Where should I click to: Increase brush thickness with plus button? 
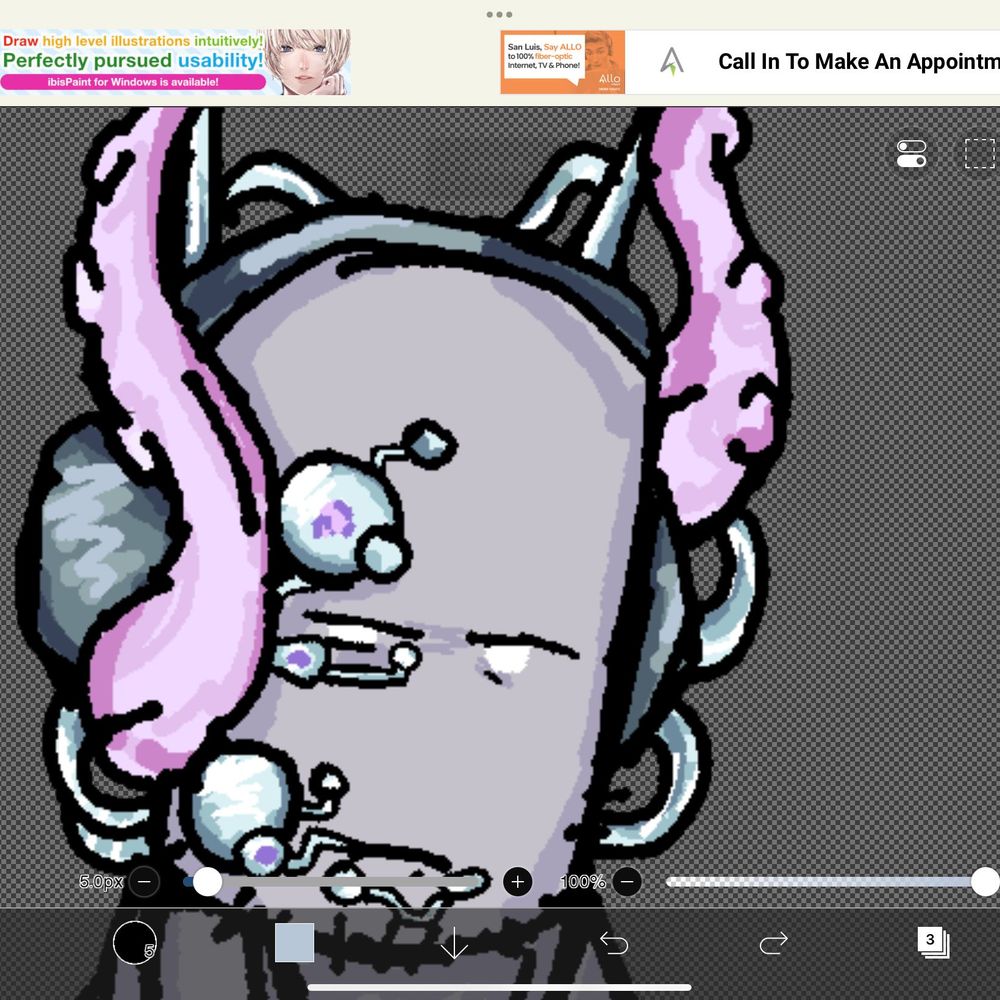[517, 881]
